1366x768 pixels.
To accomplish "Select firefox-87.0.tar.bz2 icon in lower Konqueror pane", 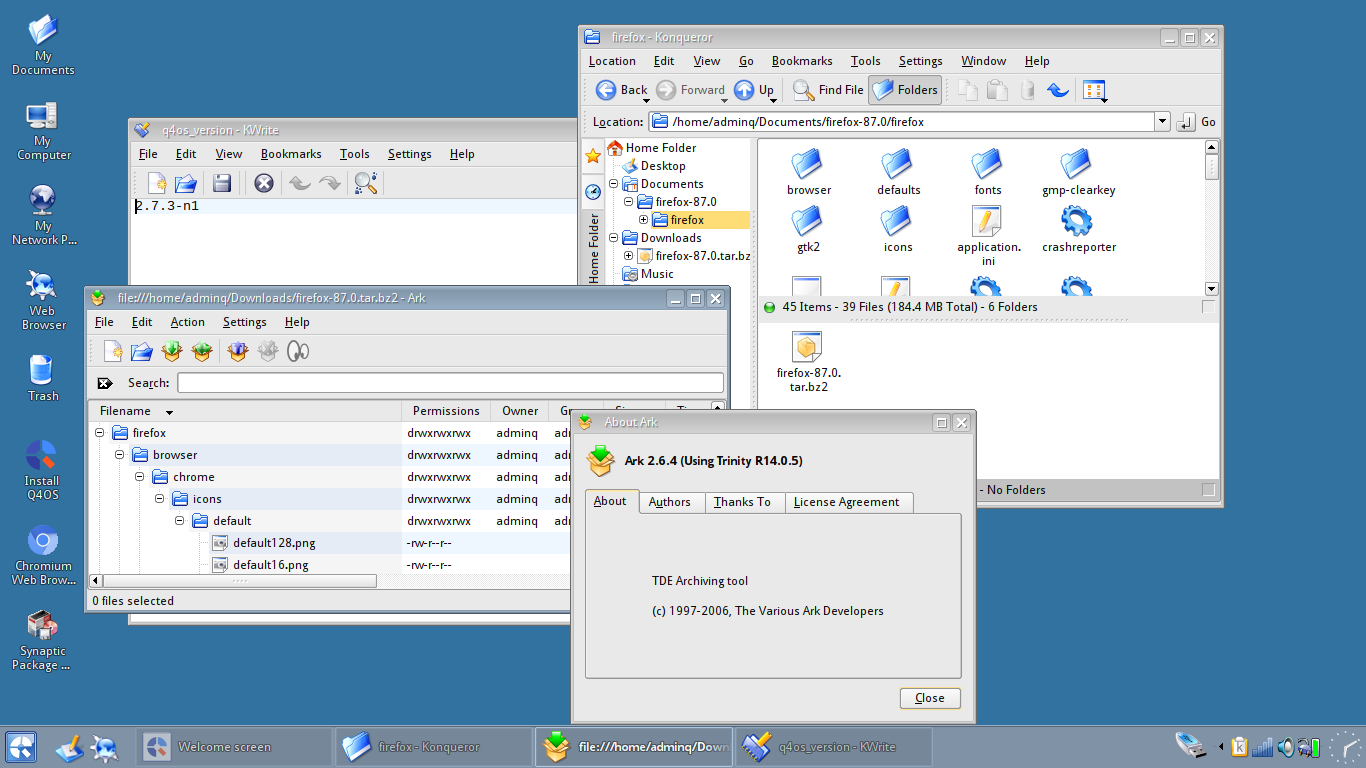I will [x=808, y=362].
